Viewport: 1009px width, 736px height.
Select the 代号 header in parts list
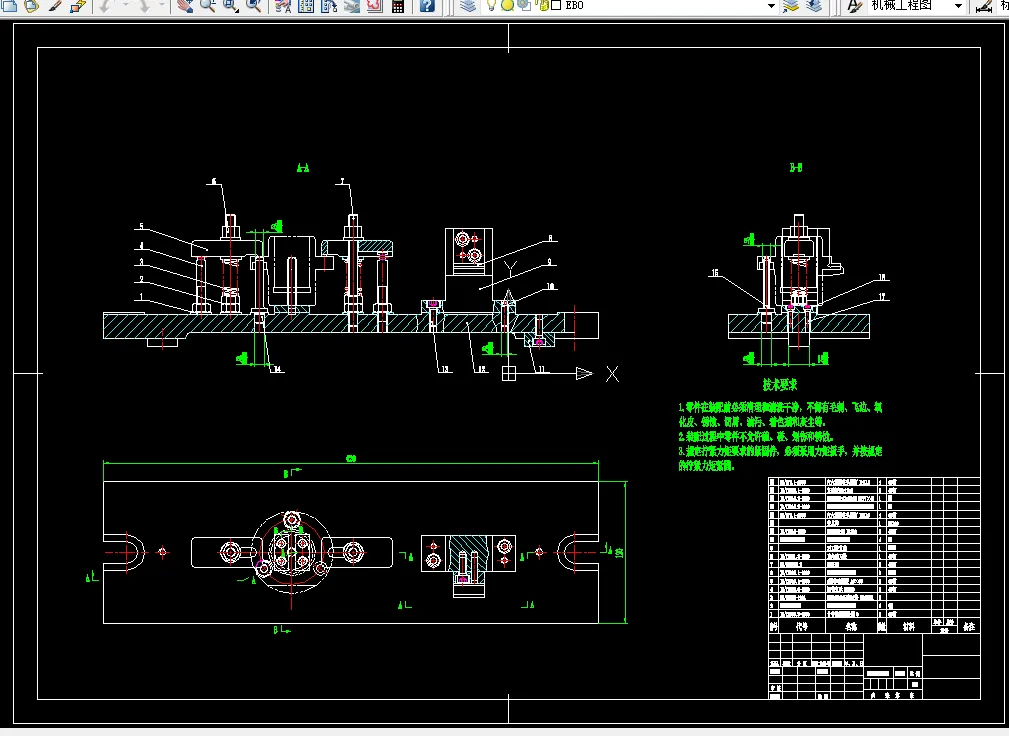(802, 626)
